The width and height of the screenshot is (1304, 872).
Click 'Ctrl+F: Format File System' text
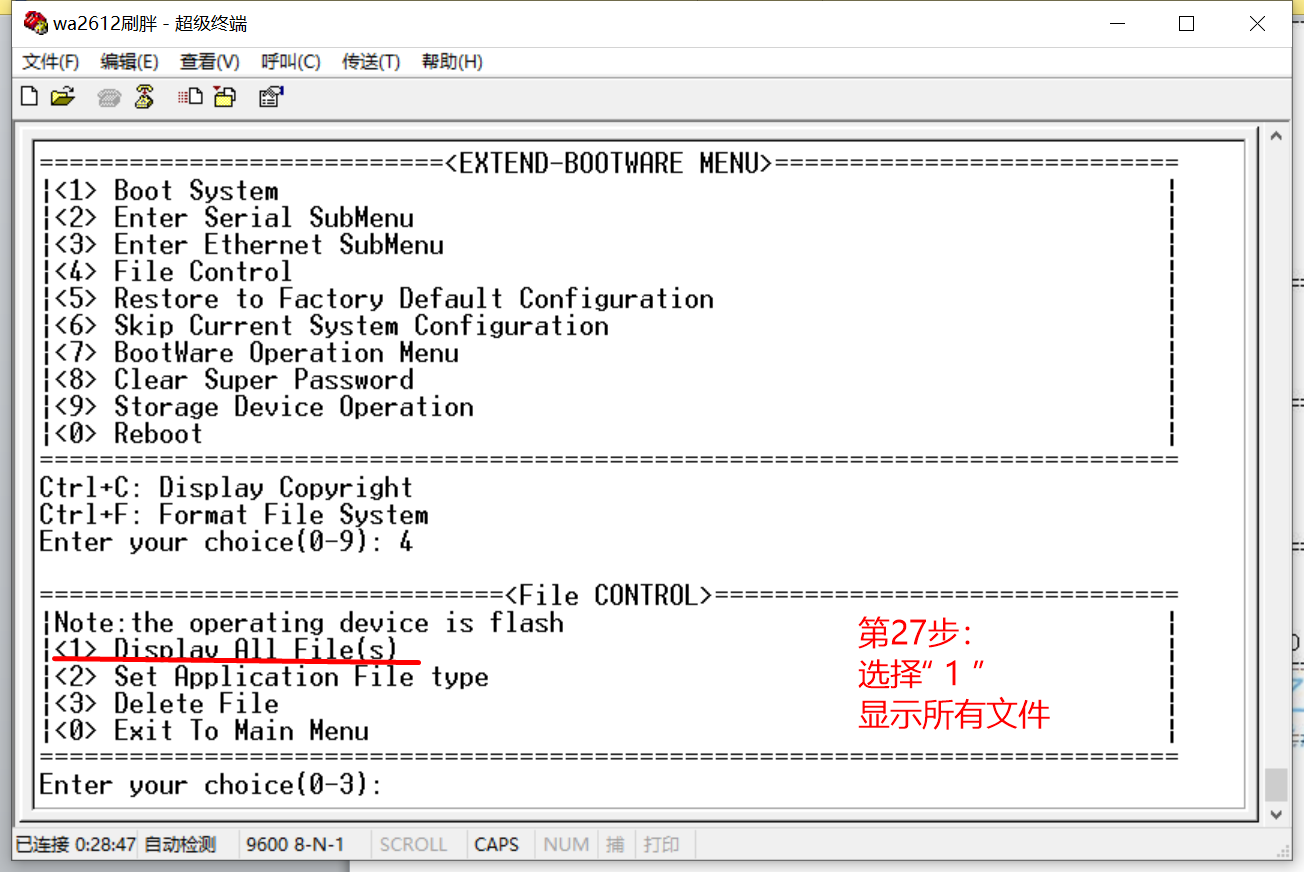[x=234, y=515]
